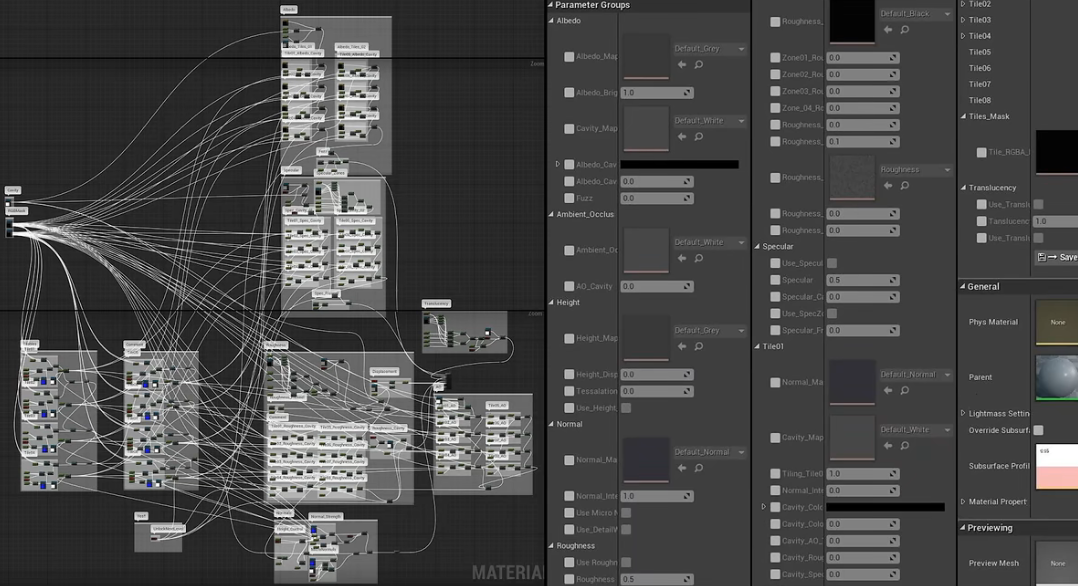Browse to Tile01 Default_Normal texture with magnifier icon
The image size is (1078, 586).
tap(905, 391)
